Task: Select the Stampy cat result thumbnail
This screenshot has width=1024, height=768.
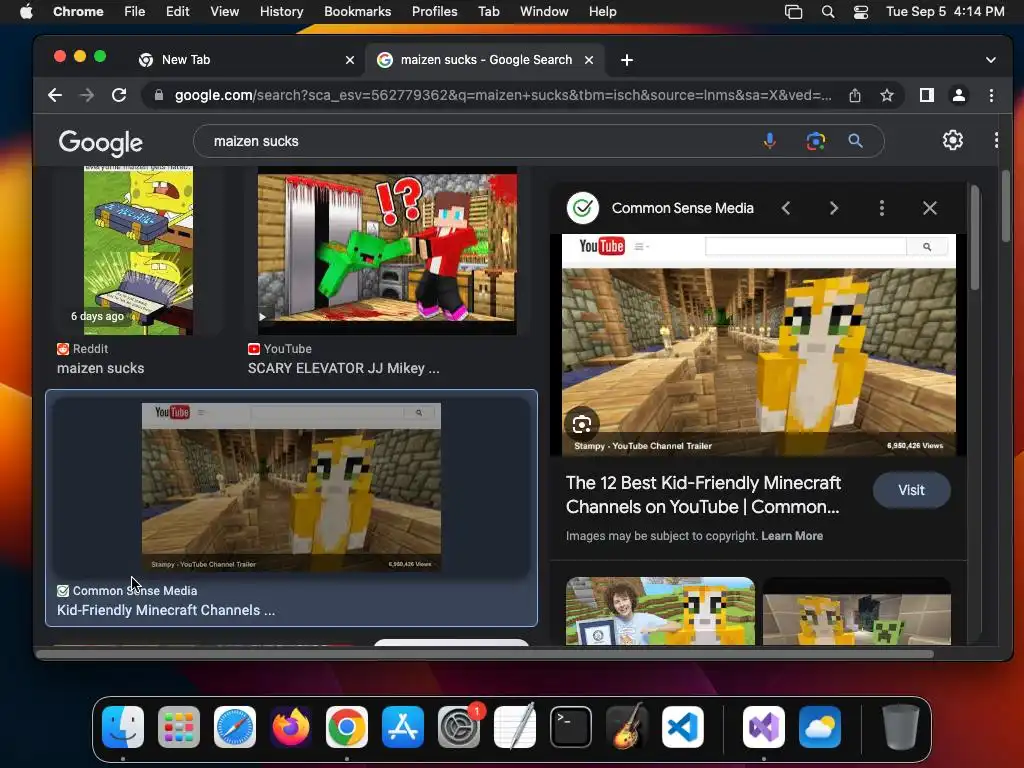Action: pos(291,487)
